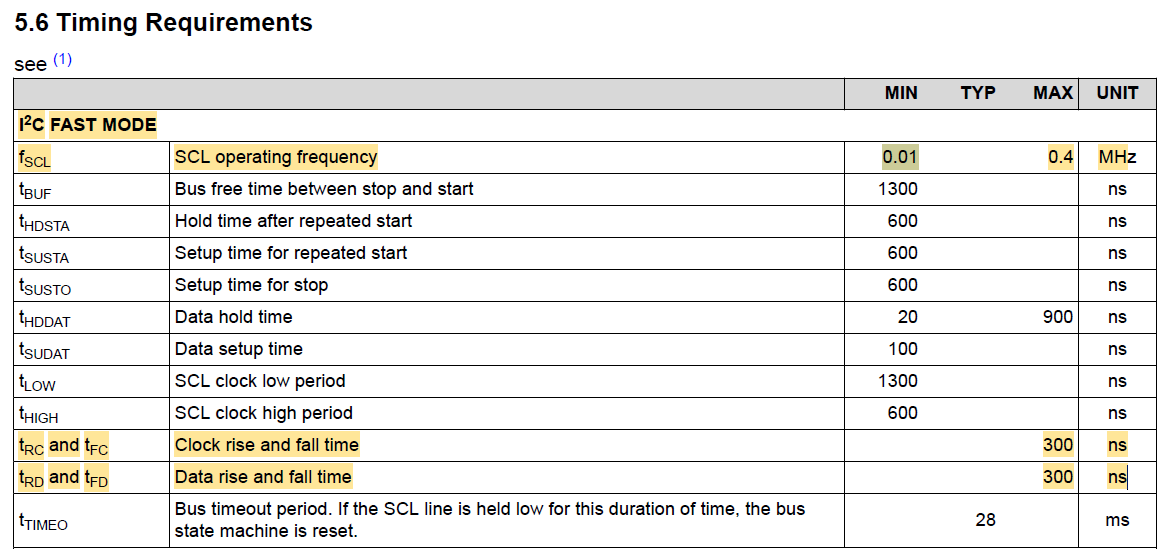
Task: Click the highlighted 0.4 maximum value
Action: 1060,157
